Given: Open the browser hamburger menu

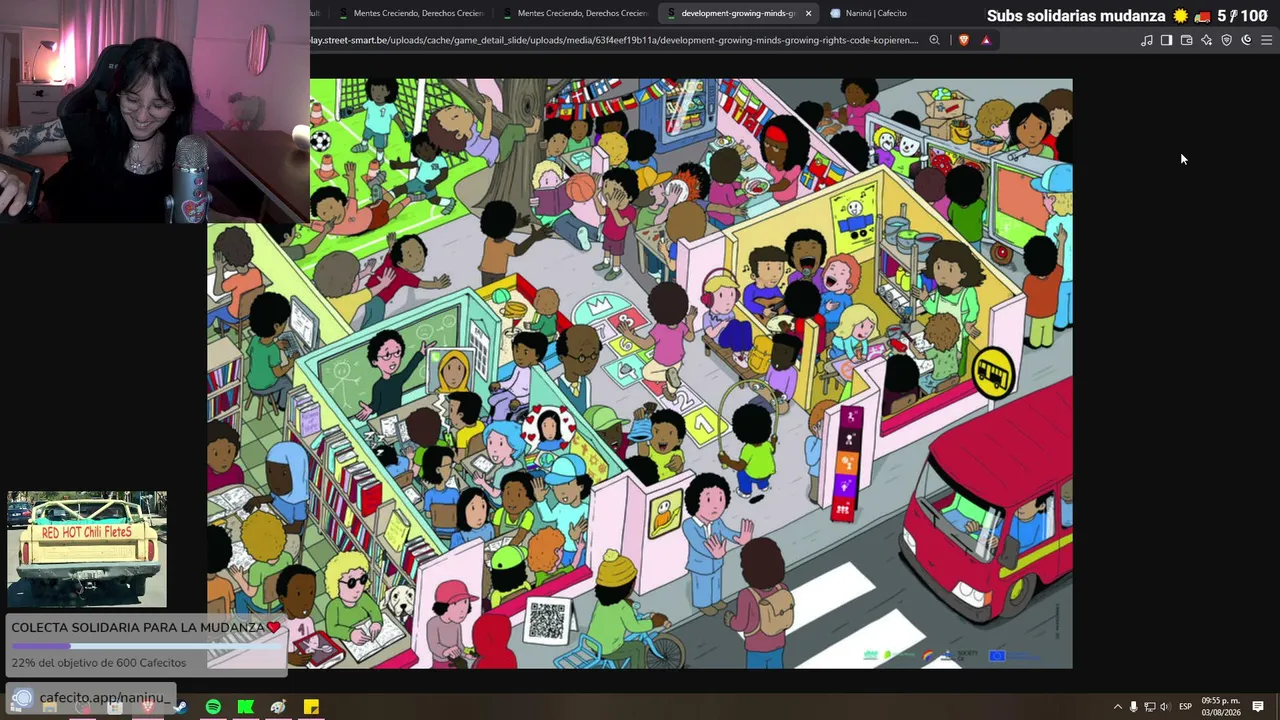Looking at the screenshot, I should pyautogui.click(x=1266, y=40).
